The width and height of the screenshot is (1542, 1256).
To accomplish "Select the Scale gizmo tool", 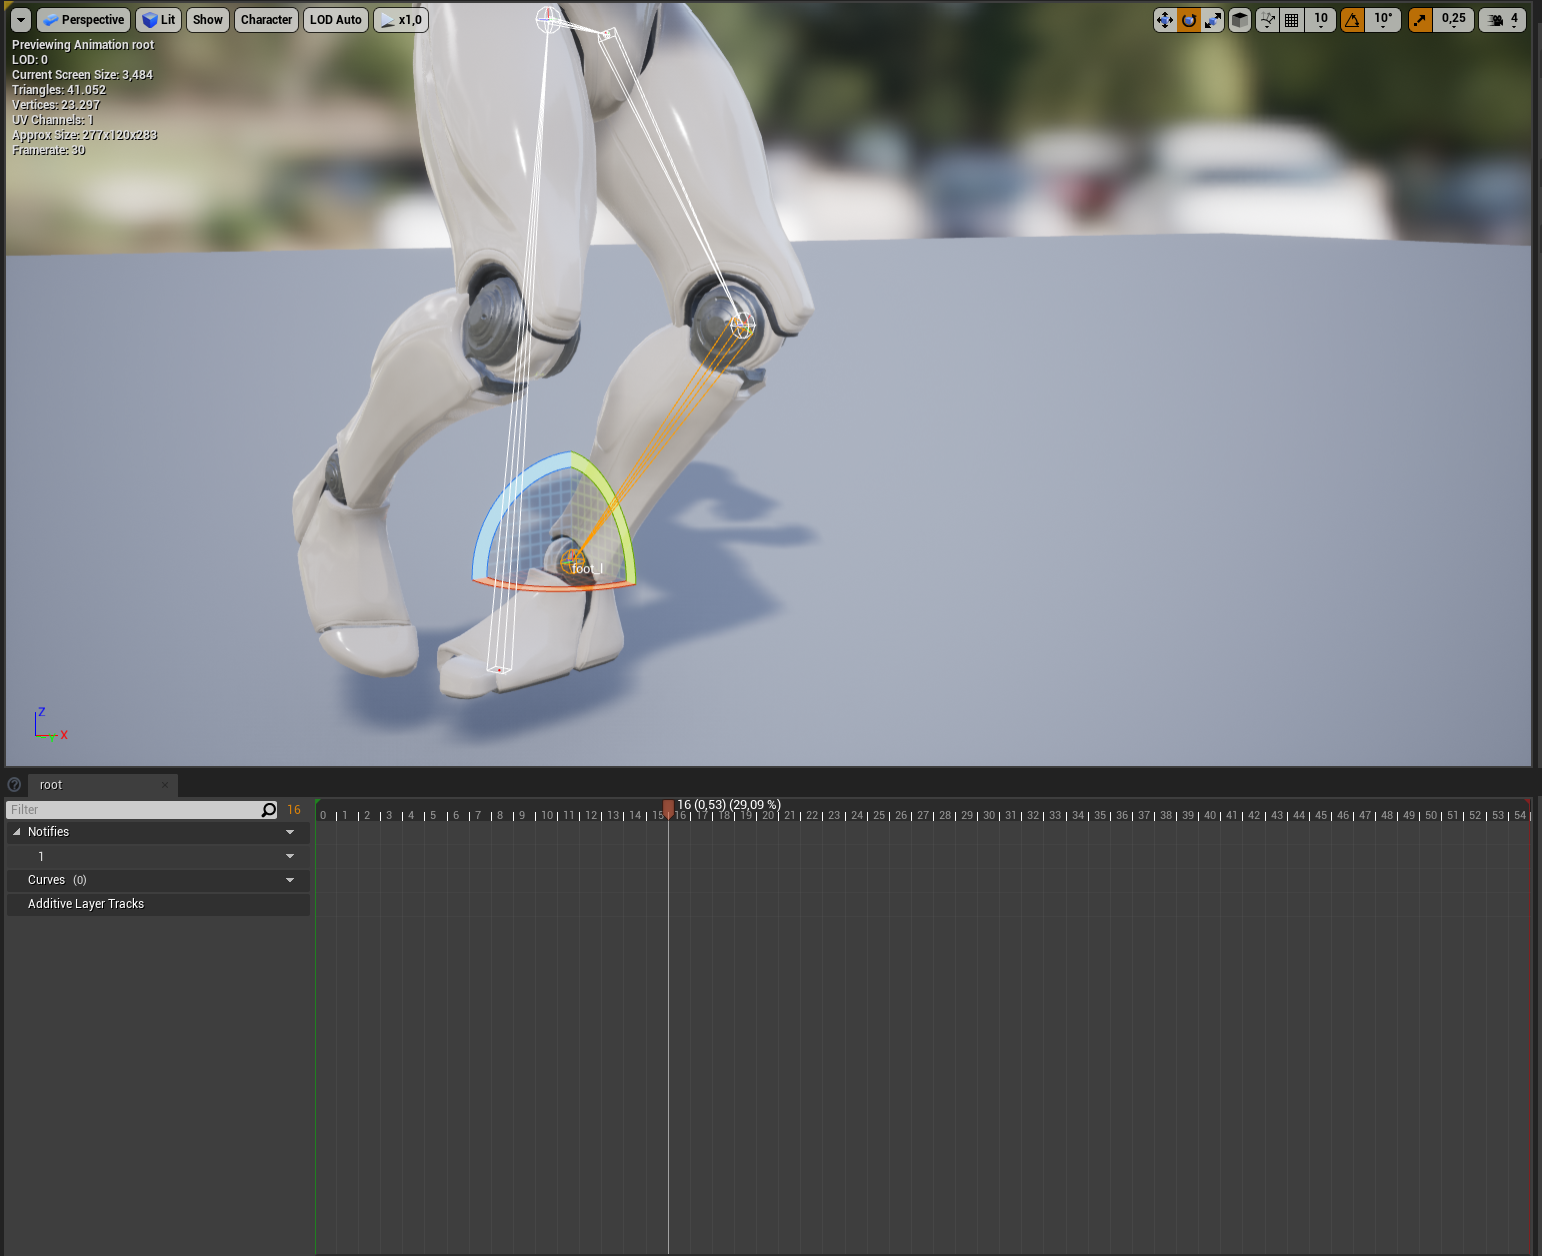I will point(1213,19).
